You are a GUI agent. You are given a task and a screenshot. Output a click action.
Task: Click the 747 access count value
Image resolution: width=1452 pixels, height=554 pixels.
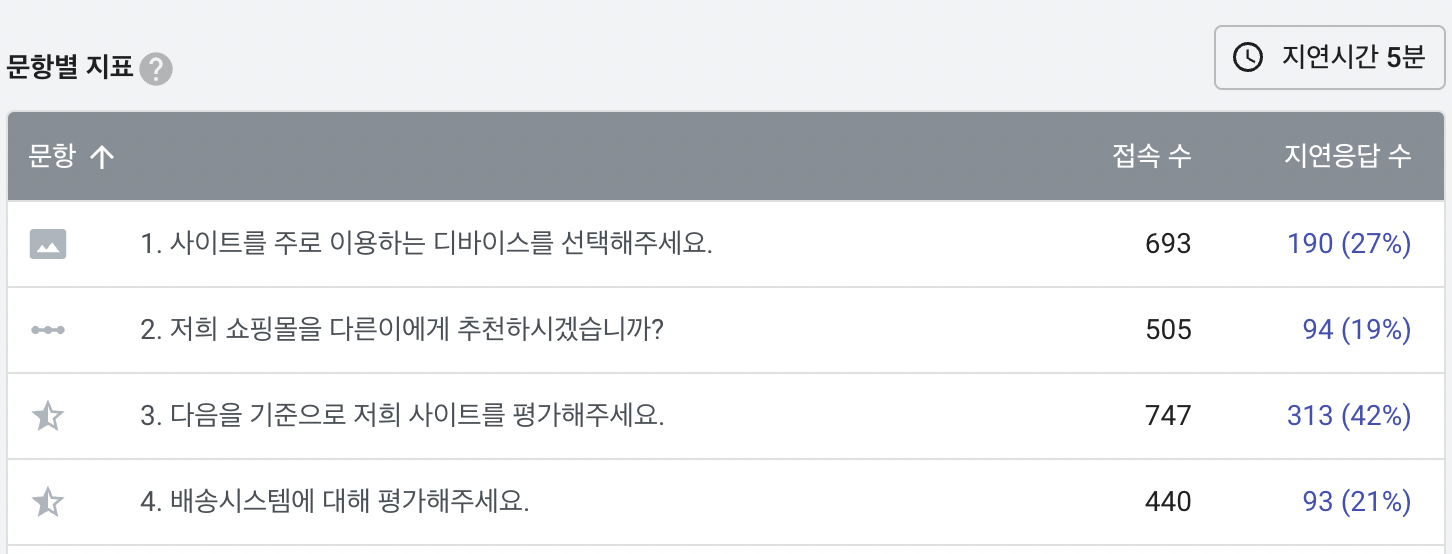[x=1168, y=415]
